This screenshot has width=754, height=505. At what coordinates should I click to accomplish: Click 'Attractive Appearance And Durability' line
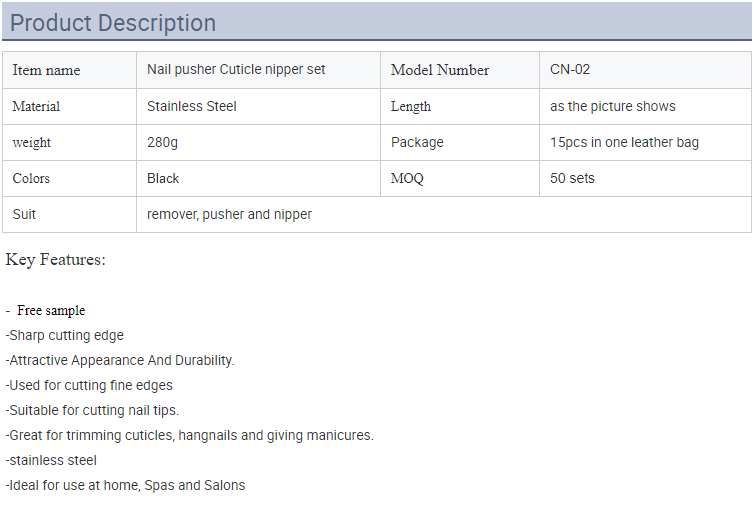pos(120,360)
